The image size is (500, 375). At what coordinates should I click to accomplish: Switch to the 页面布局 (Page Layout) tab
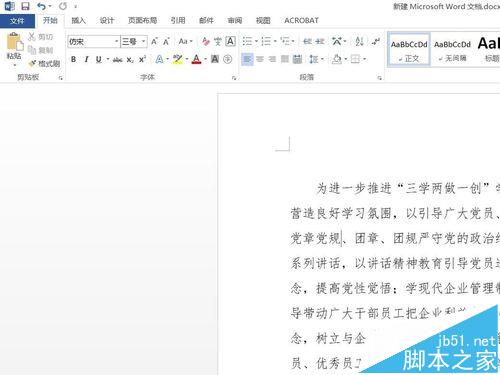[143, 21]
